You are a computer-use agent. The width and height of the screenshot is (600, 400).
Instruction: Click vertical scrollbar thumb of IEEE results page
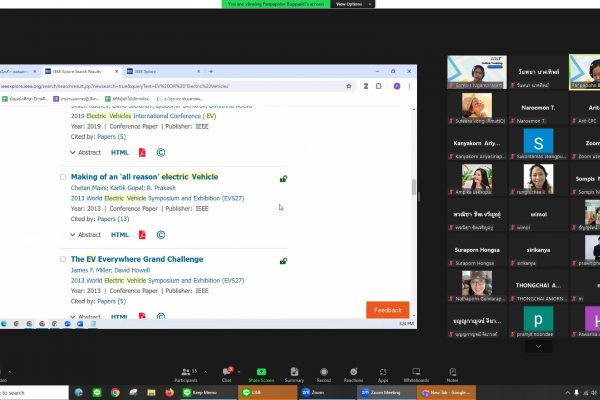pos(414,187)
